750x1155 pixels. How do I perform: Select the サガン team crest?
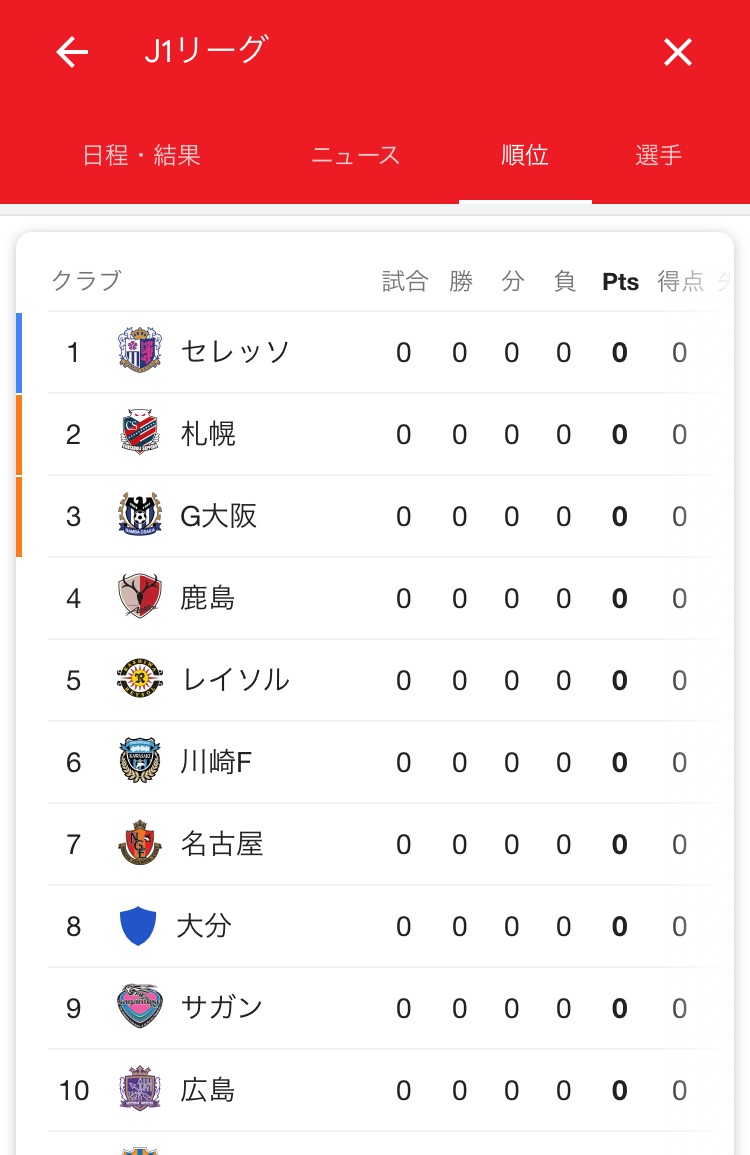pyautogui.click(x=139, y=1005)
